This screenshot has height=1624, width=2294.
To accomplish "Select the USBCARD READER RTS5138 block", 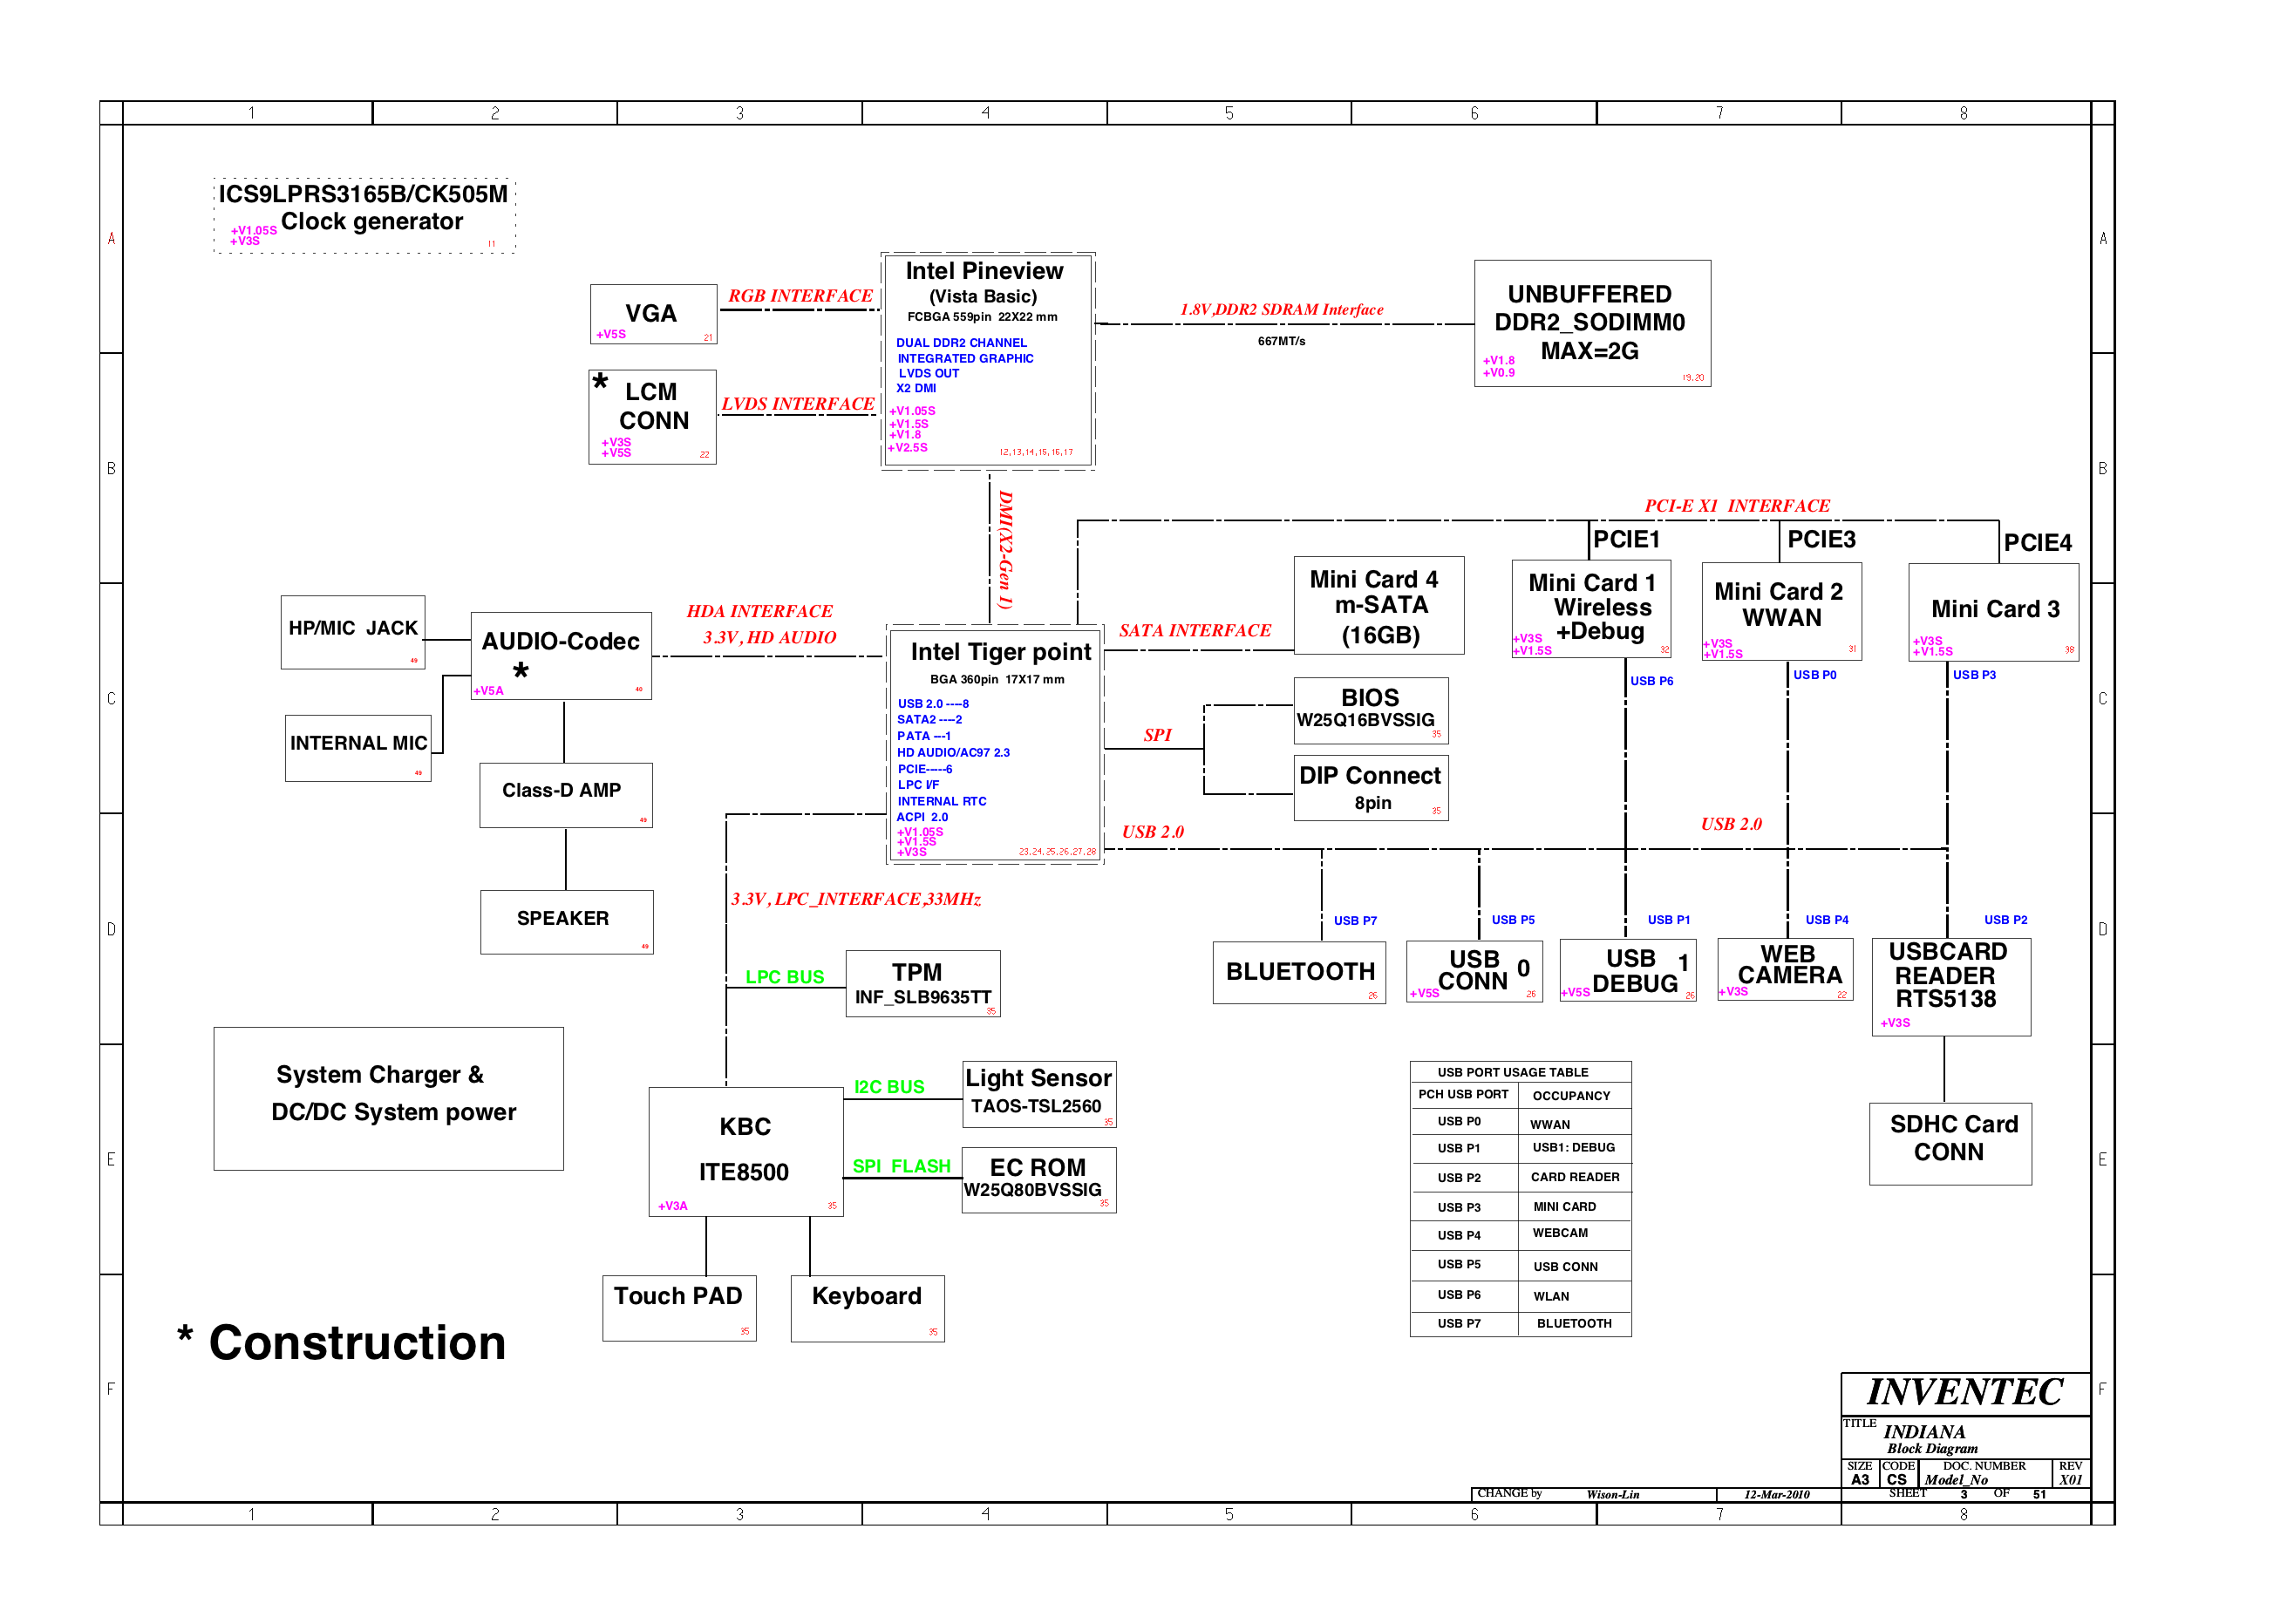I will [x=1952, y=987].
